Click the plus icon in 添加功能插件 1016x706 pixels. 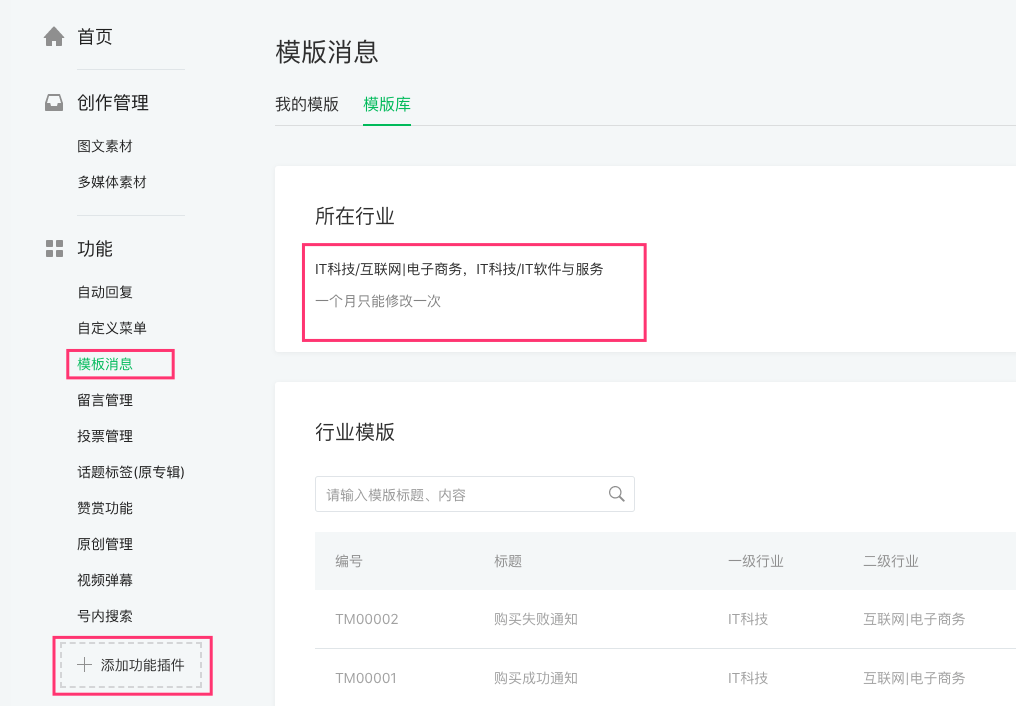tap(85, 665)
